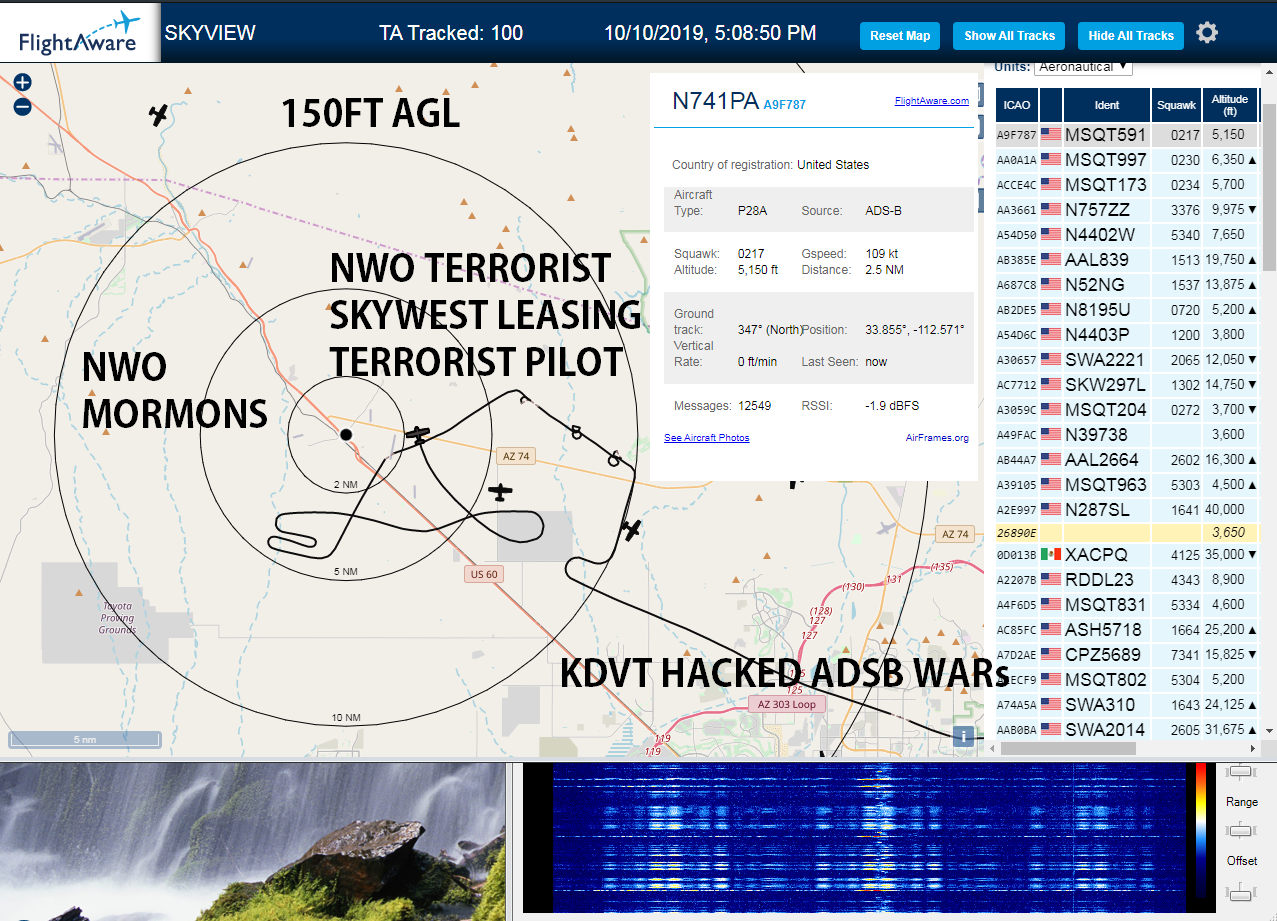Click the table scrollbar down arrow
Image resolution: width=1277 pixels, height=921 pixels.
click(1268, 732)
